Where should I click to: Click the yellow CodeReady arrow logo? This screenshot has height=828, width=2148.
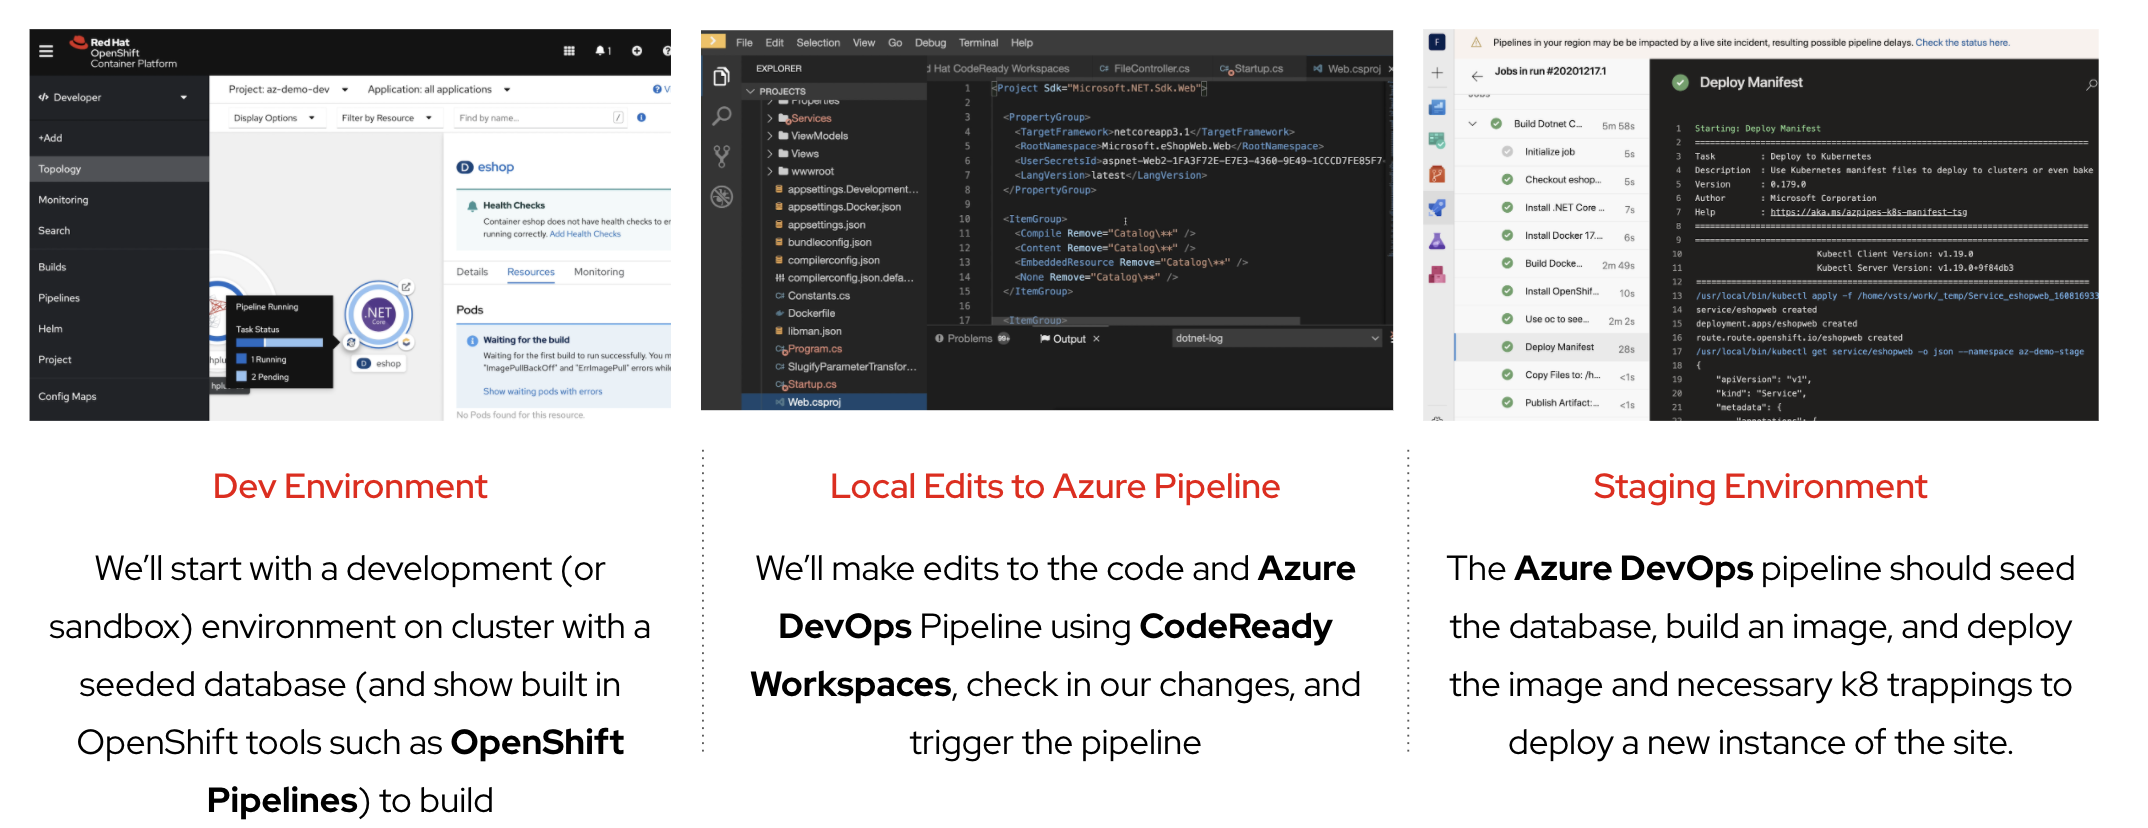[713, 42]
